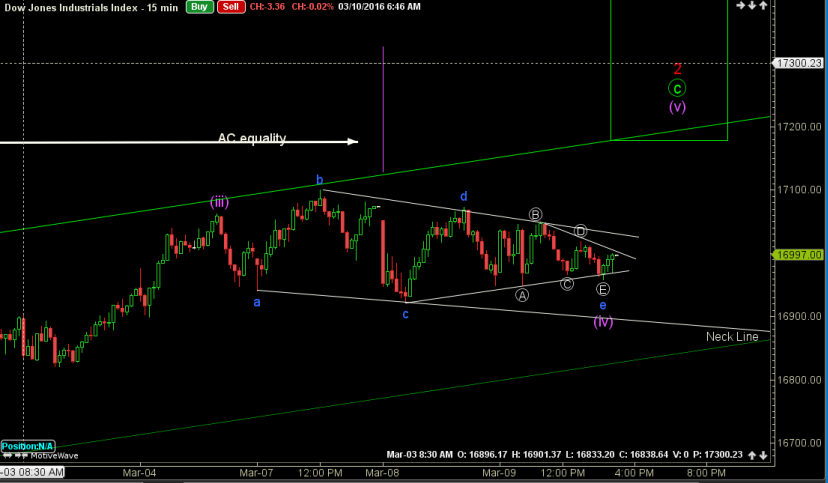Click the 16800.00 price axis label
The width and height of the screenshot is (828, 483).
[799, 380]
